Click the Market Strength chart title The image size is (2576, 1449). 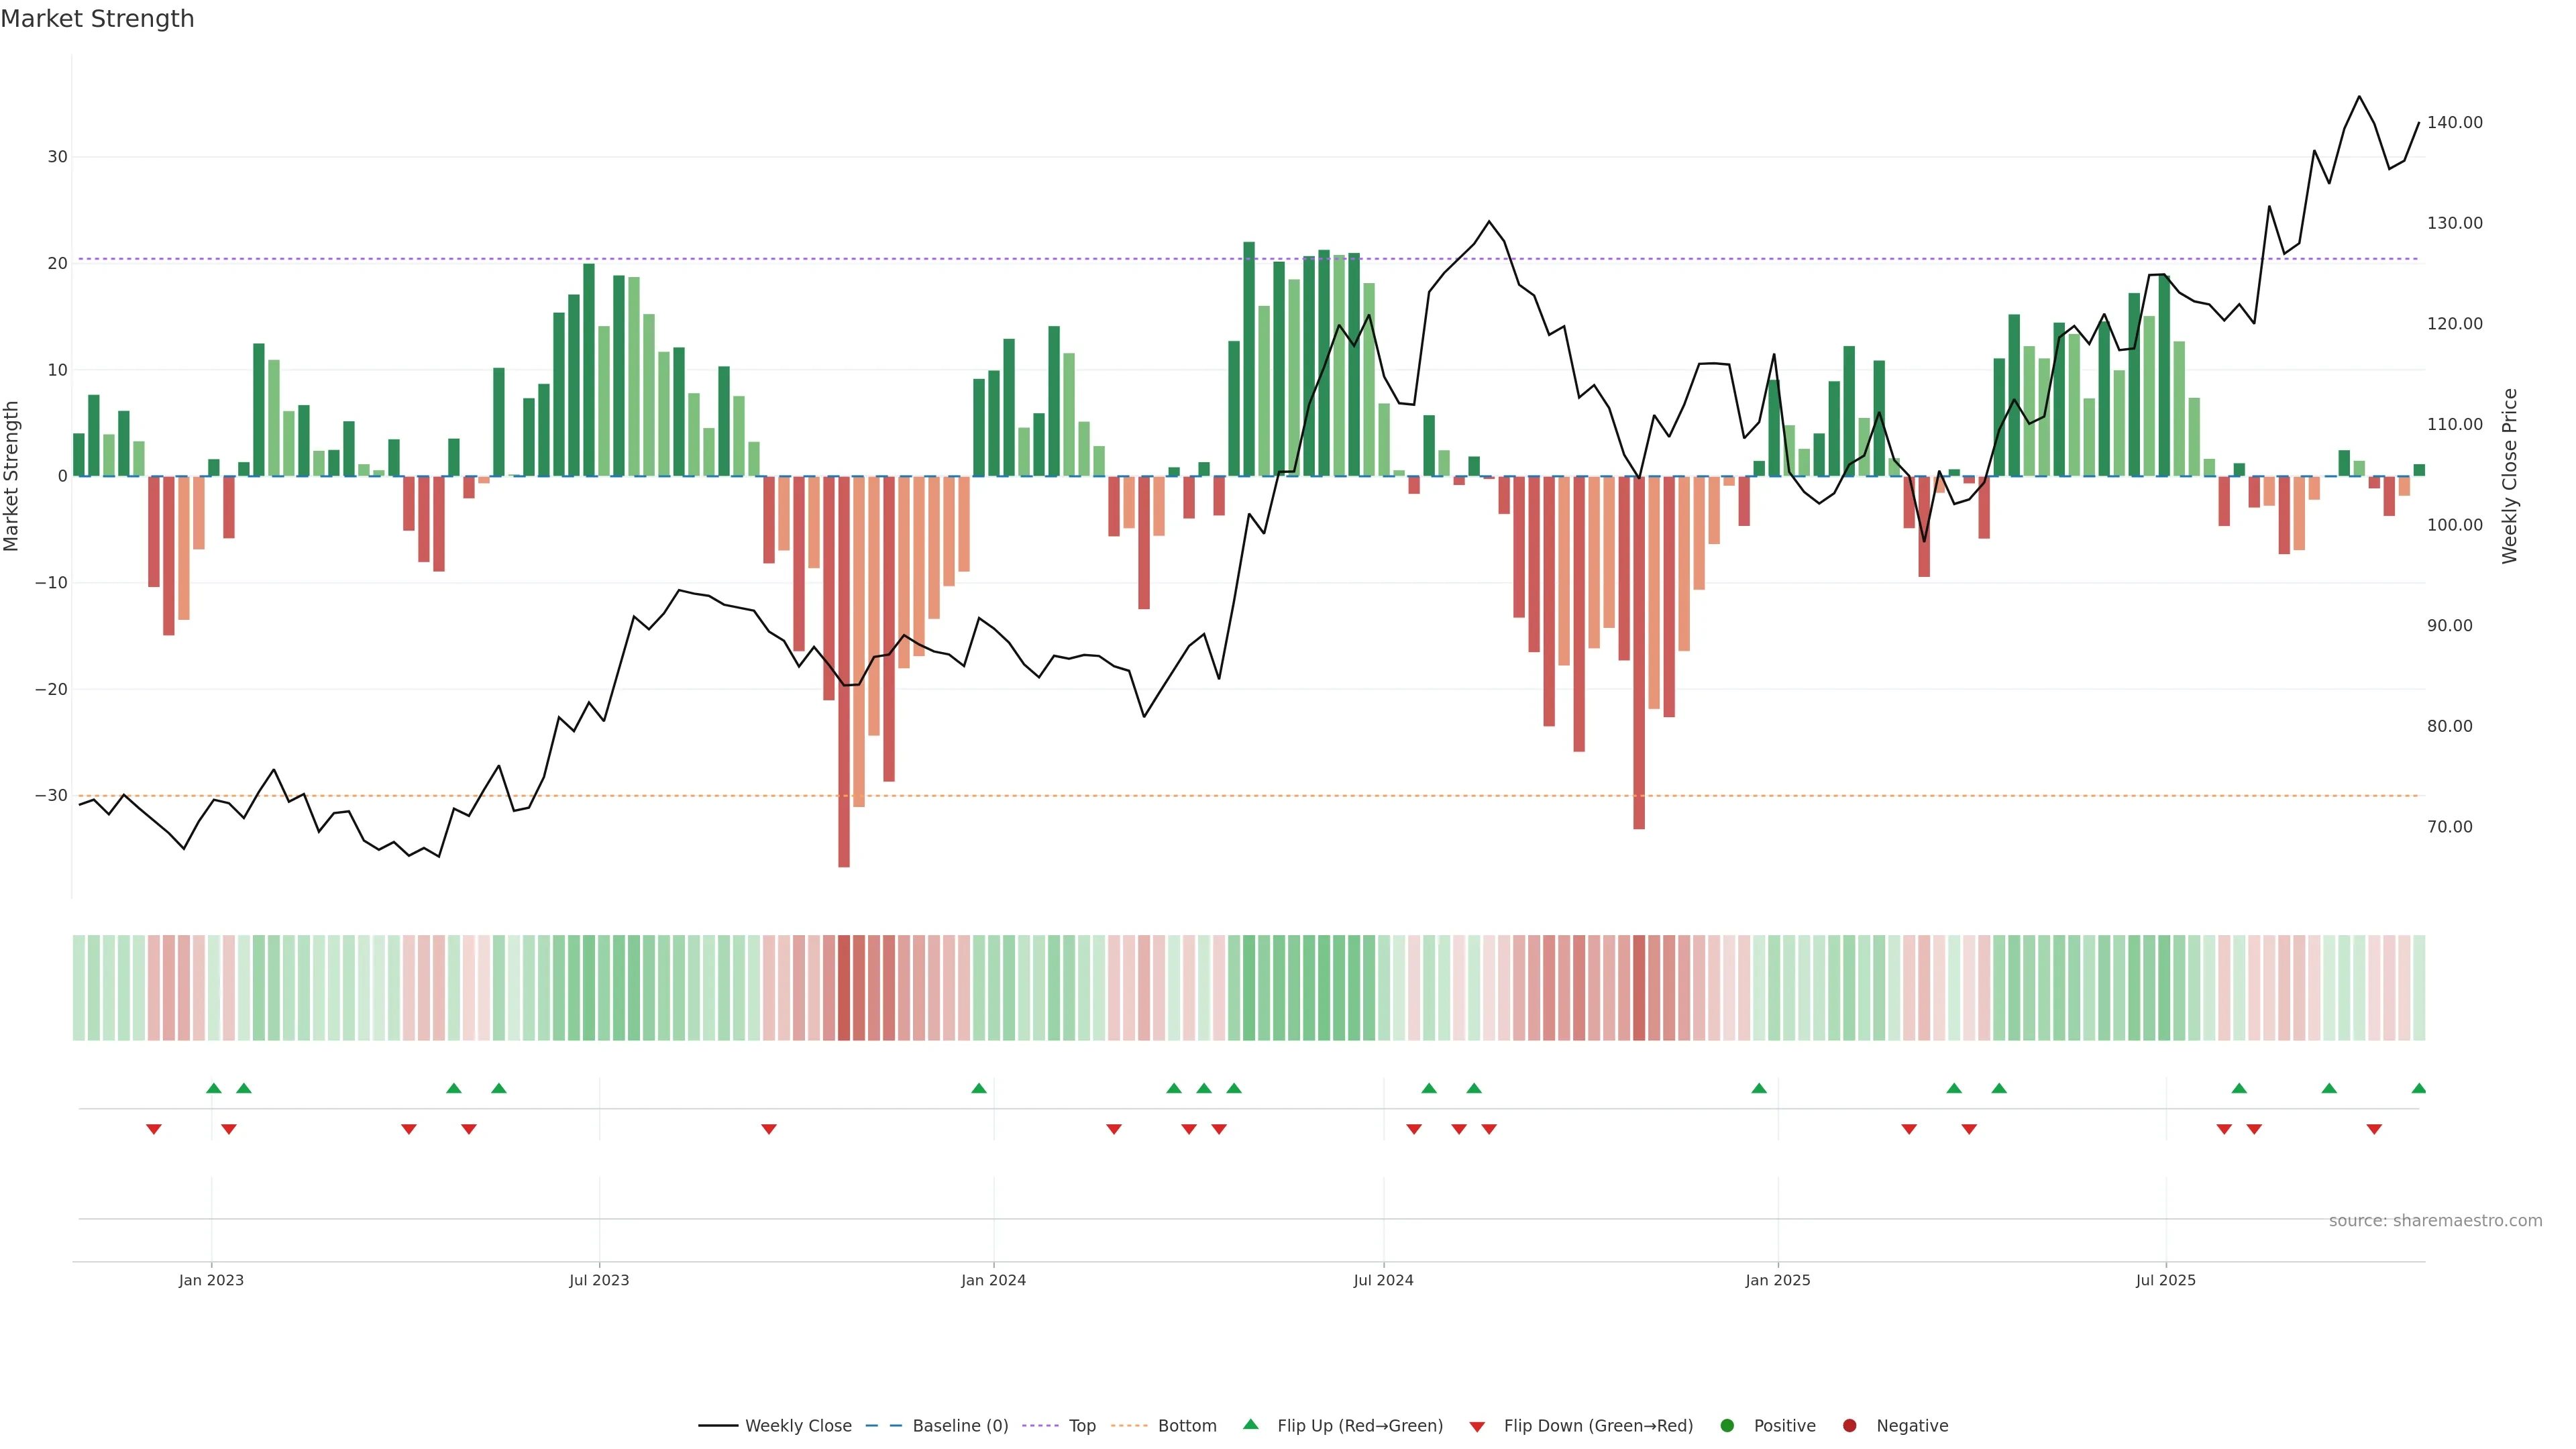click(97, 19)
